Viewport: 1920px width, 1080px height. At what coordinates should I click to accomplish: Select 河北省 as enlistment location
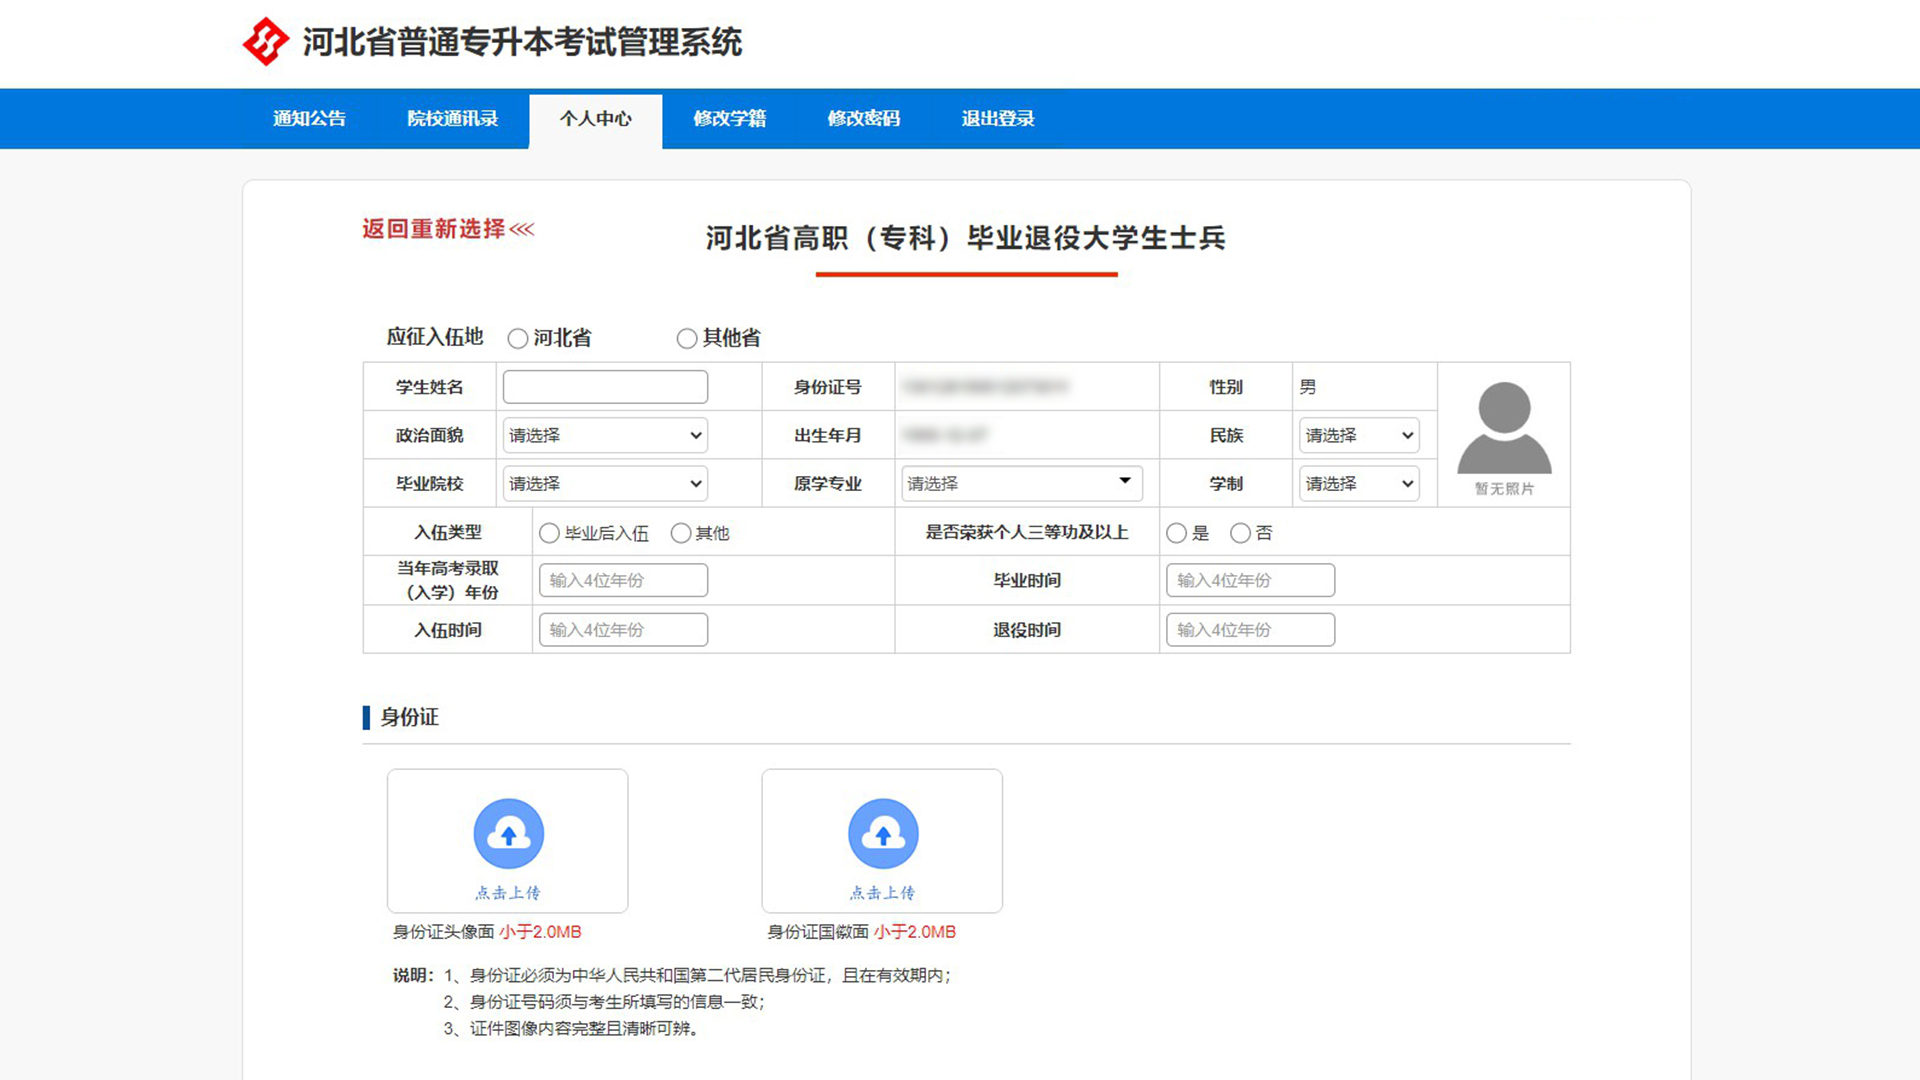(x=518, y=339)
